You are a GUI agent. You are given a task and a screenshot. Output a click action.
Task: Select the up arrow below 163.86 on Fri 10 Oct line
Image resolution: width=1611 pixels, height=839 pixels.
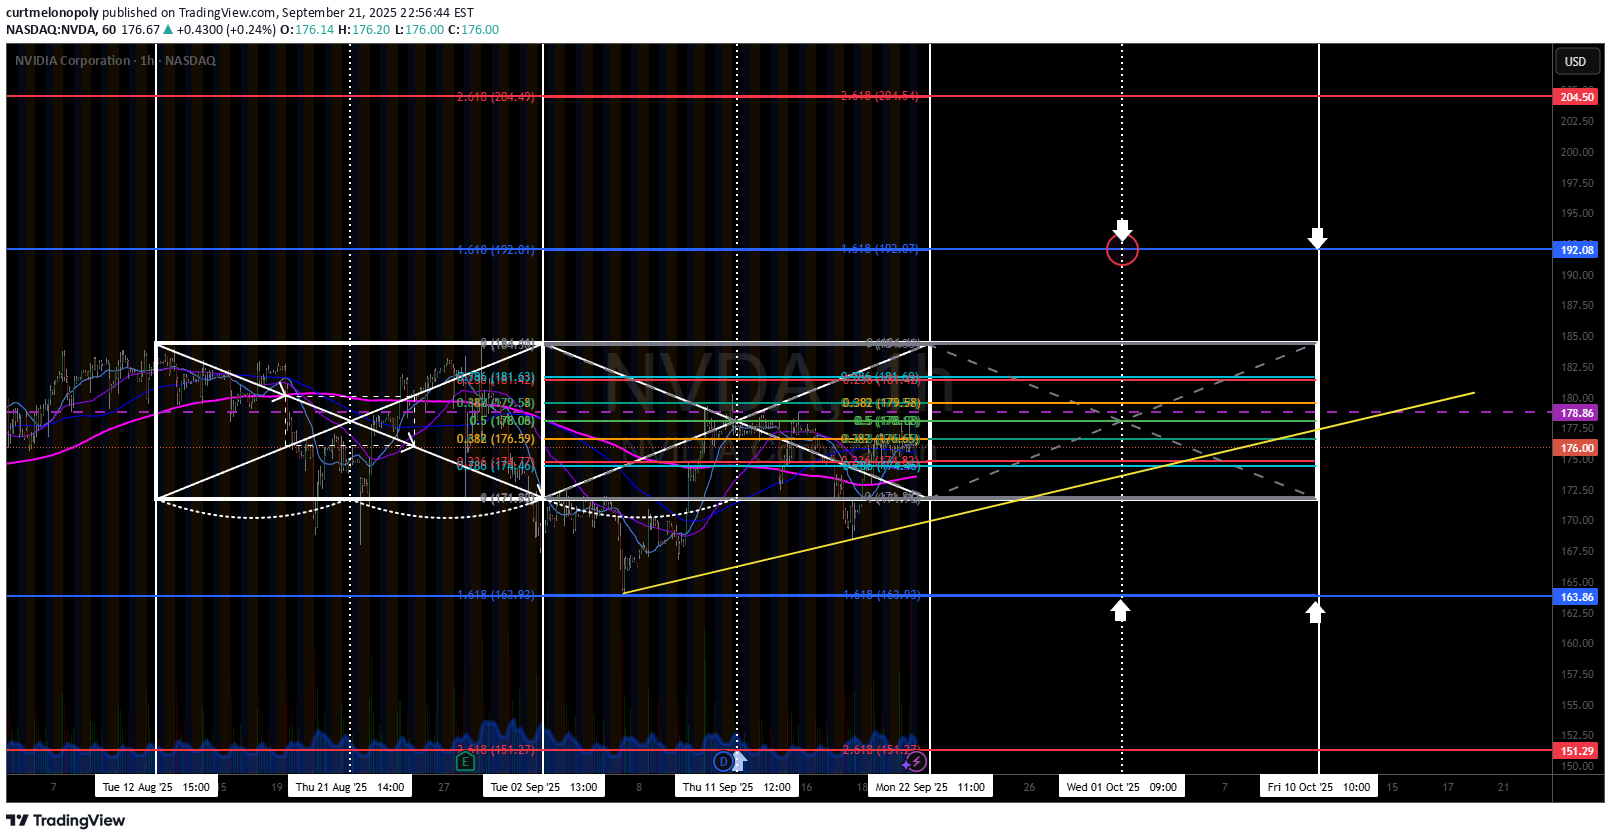pyautogui.click(x=1315, y=612)
